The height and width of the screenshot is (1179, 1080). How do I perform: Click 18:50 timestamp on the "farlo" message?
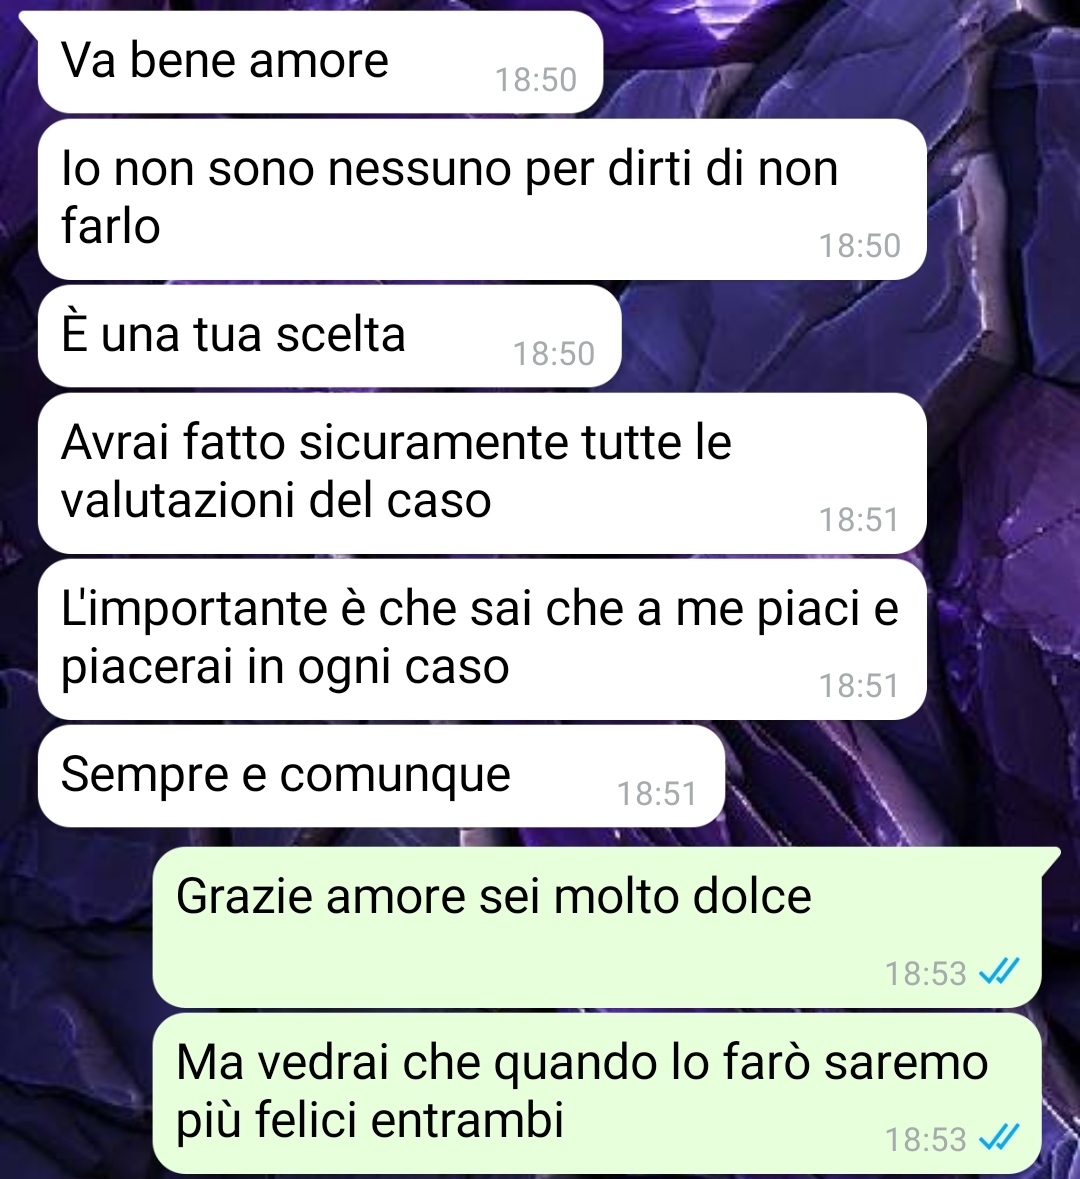(x=859, y=246)
